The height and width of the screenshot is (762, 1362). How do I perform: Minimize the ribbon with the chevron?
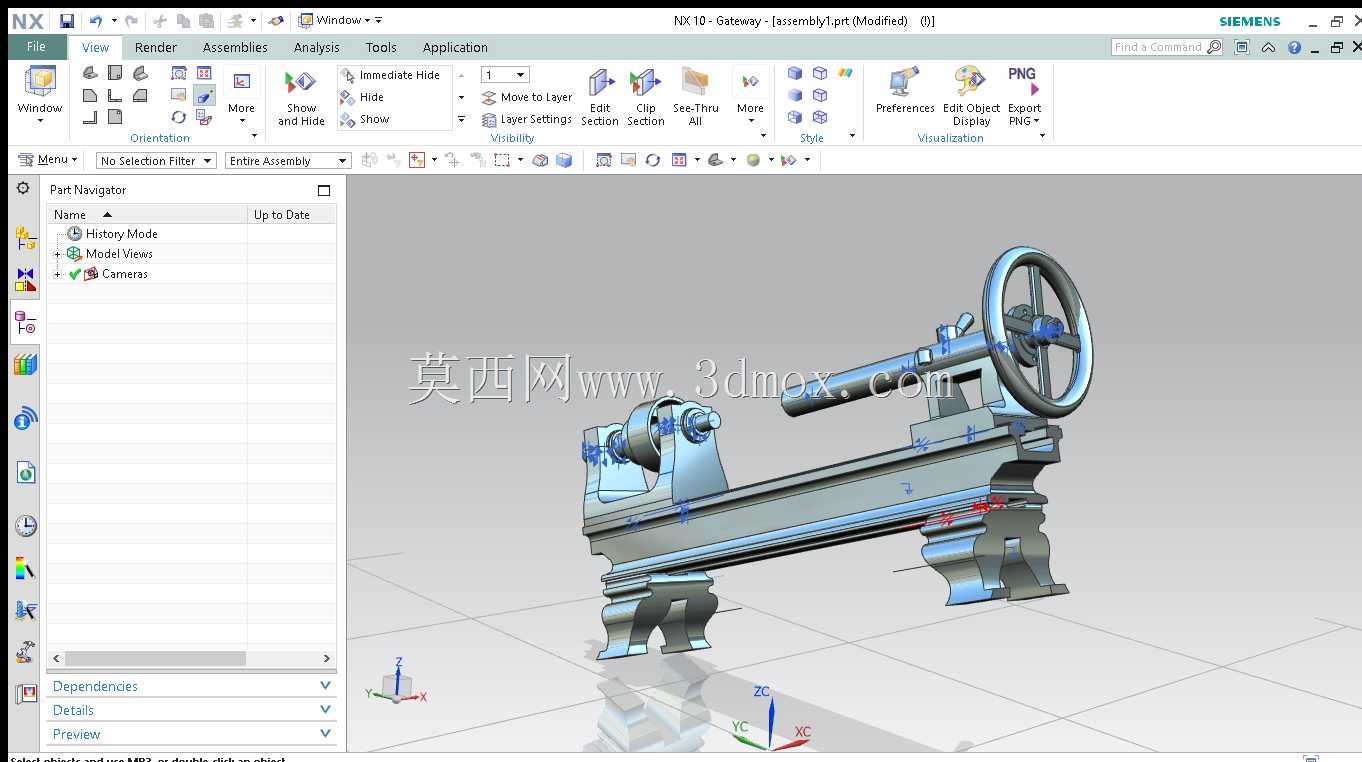1268,47
